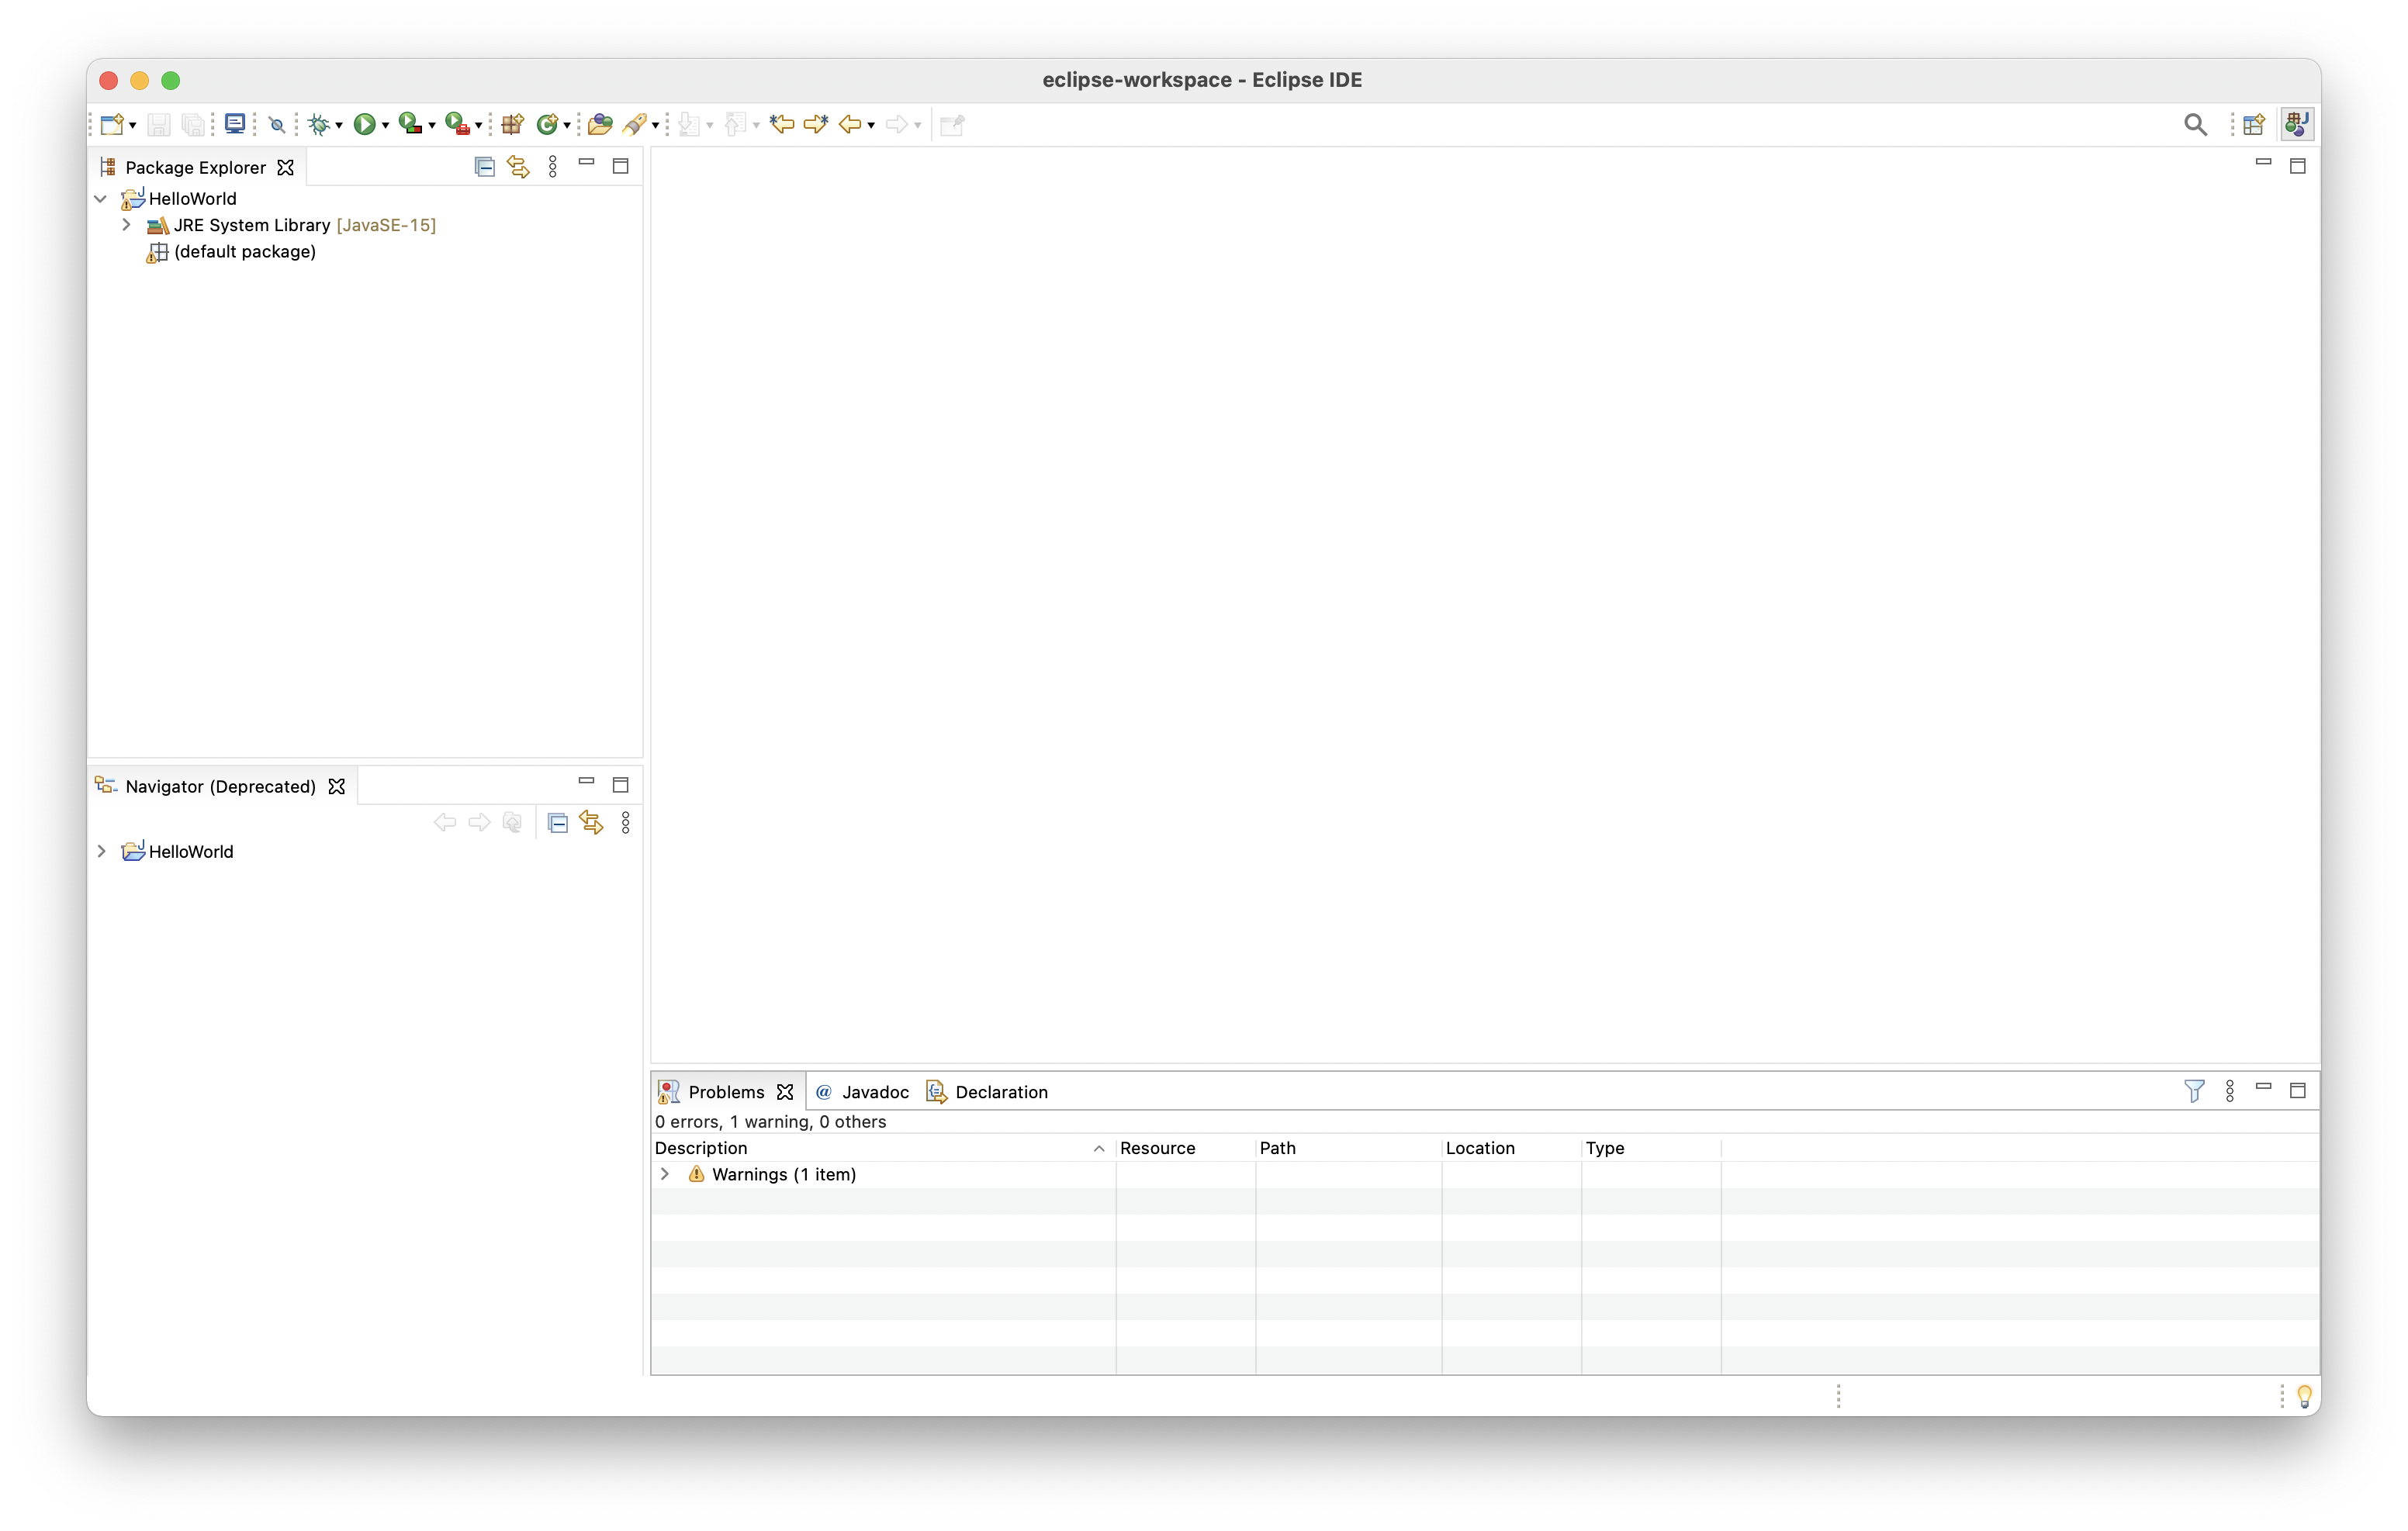The width and height of the screenshot is (2408, 1531).
Task: Click the tip of the day lightbulb
Action: pyautogui.click(x=2304, y=1395)
